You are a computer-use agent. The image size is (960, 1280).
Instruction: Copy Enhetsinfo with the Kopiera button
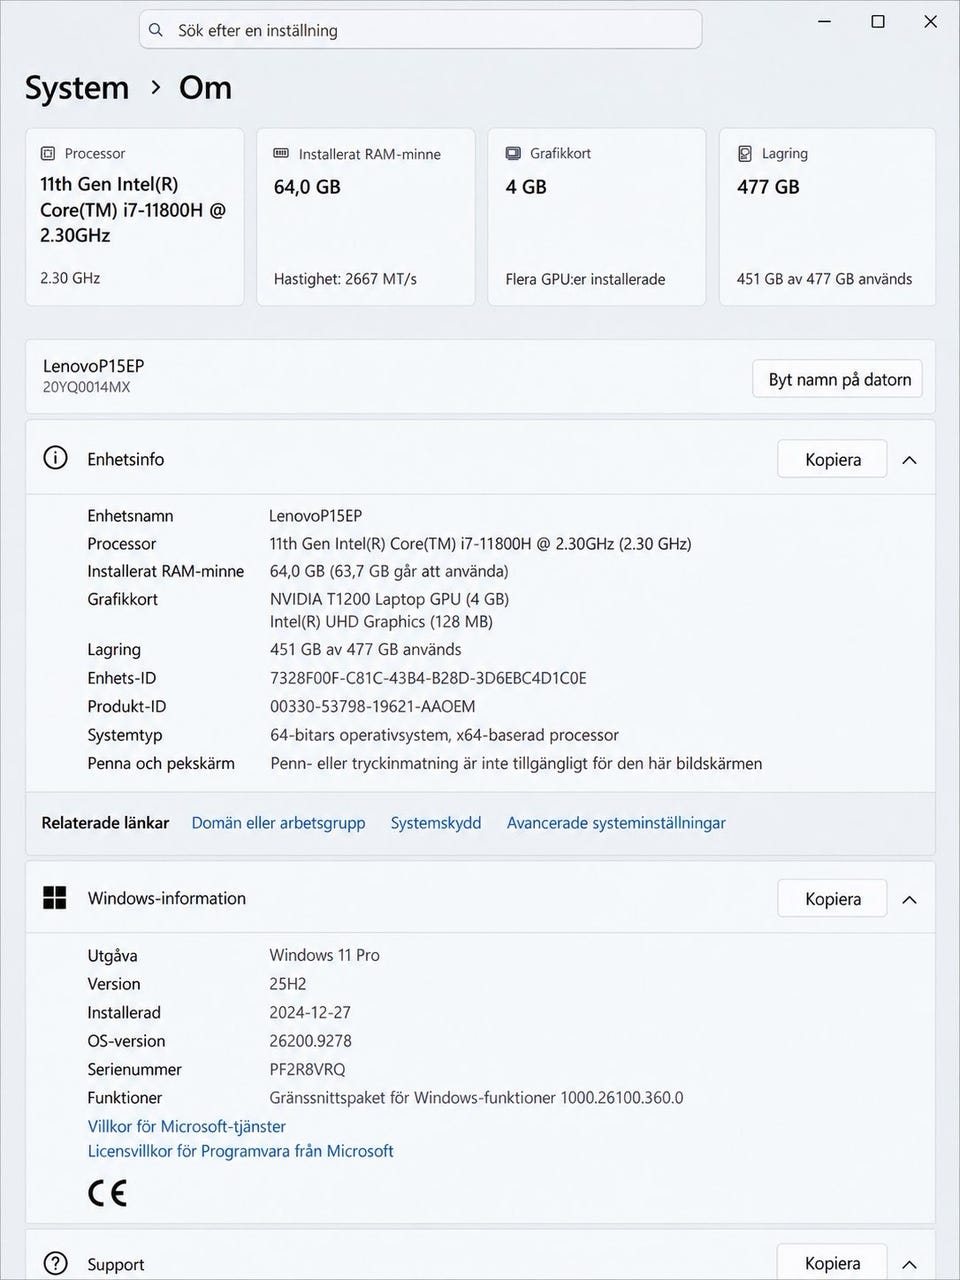point(833,459)
